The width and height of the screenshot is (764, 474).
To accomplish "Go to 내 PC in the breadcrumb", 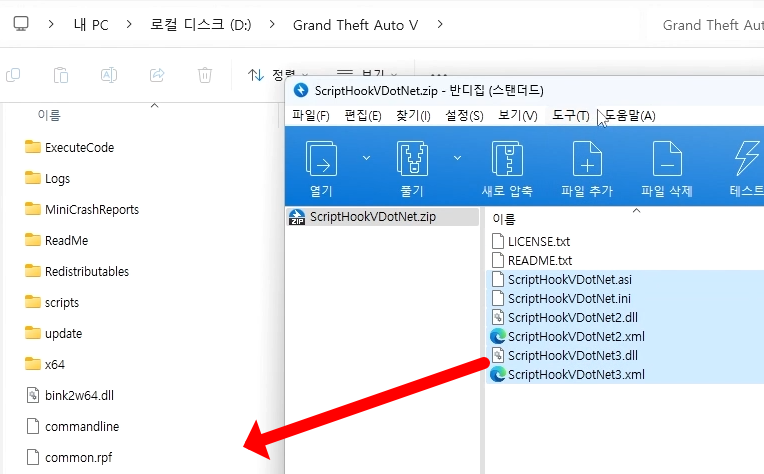I will point(91,24).
